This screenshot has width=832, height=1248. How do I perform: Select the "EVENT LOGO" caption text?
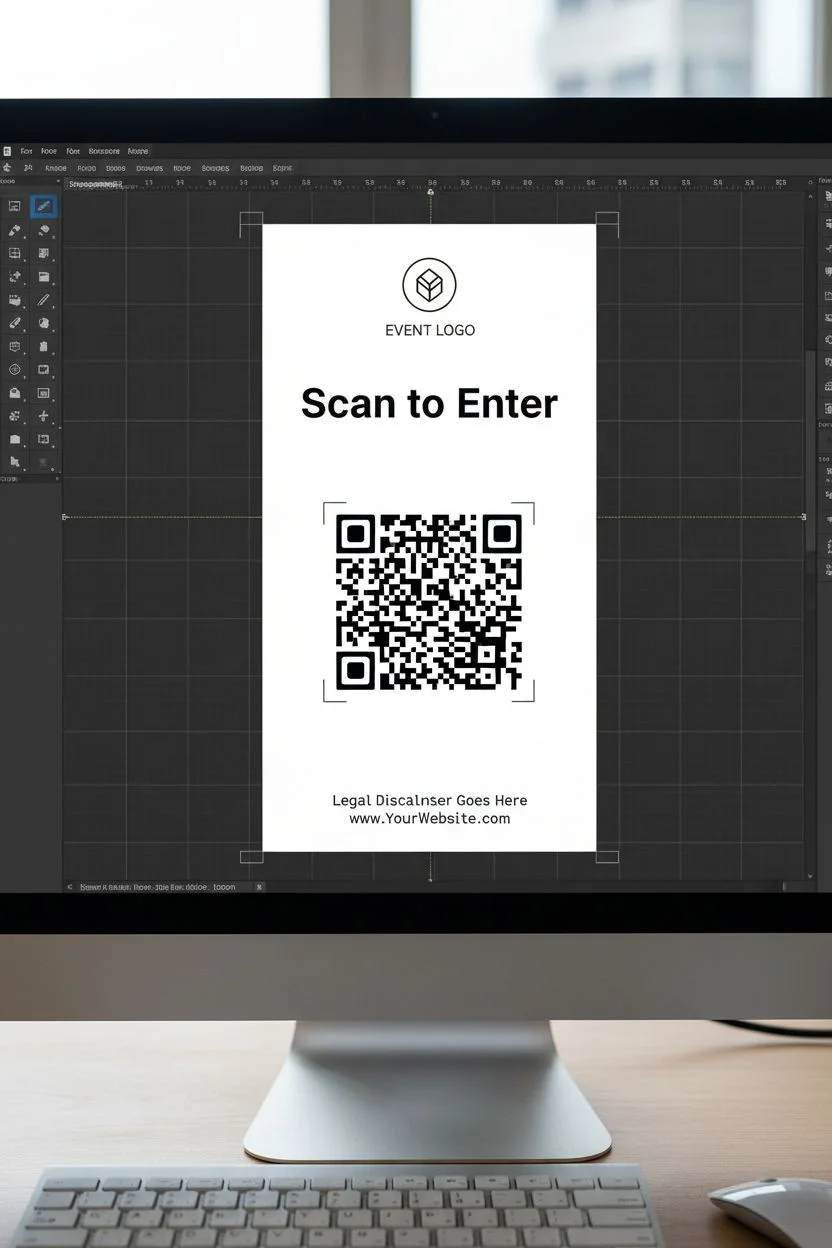[429, 330]
